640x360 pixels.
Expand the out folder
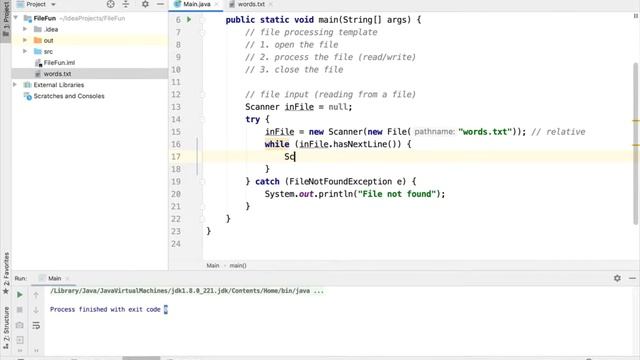25,40
